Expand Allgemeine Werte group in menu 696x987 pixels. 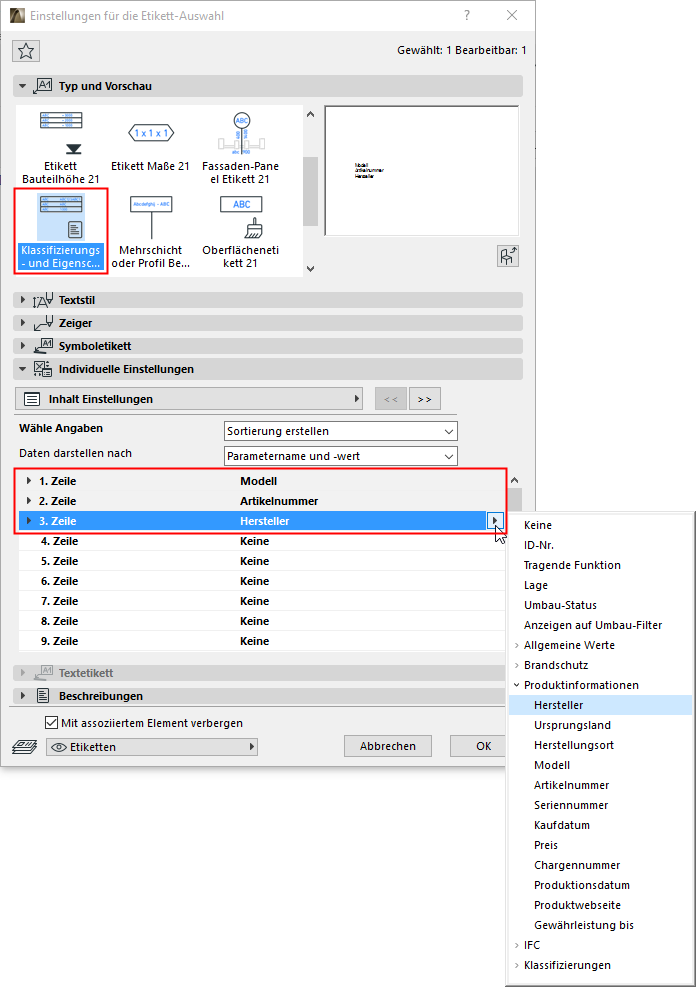517,645
